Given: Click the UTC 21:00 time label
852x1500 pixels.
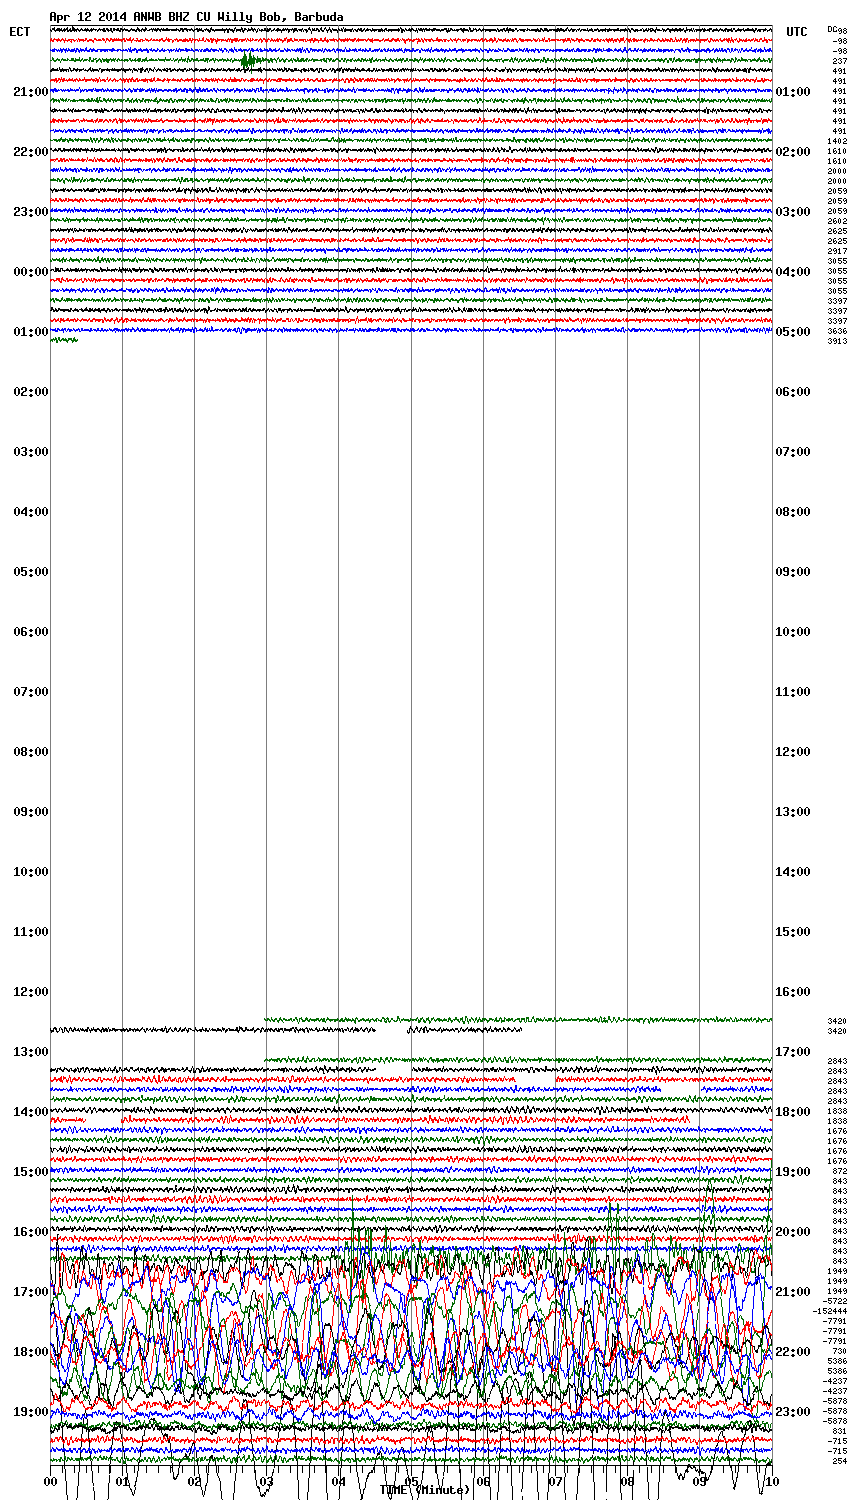Looking at the screenshot, I should point(793,1292).
